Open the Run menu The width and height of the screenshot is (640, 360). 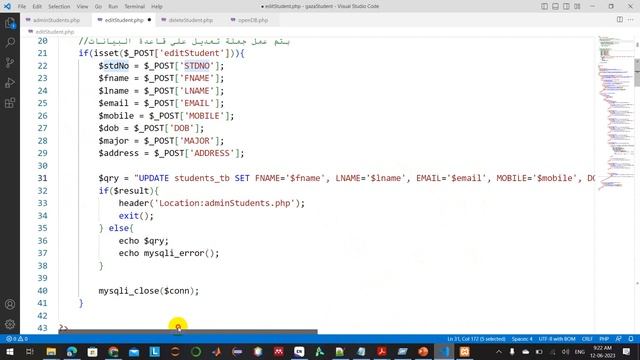(113, 6)
